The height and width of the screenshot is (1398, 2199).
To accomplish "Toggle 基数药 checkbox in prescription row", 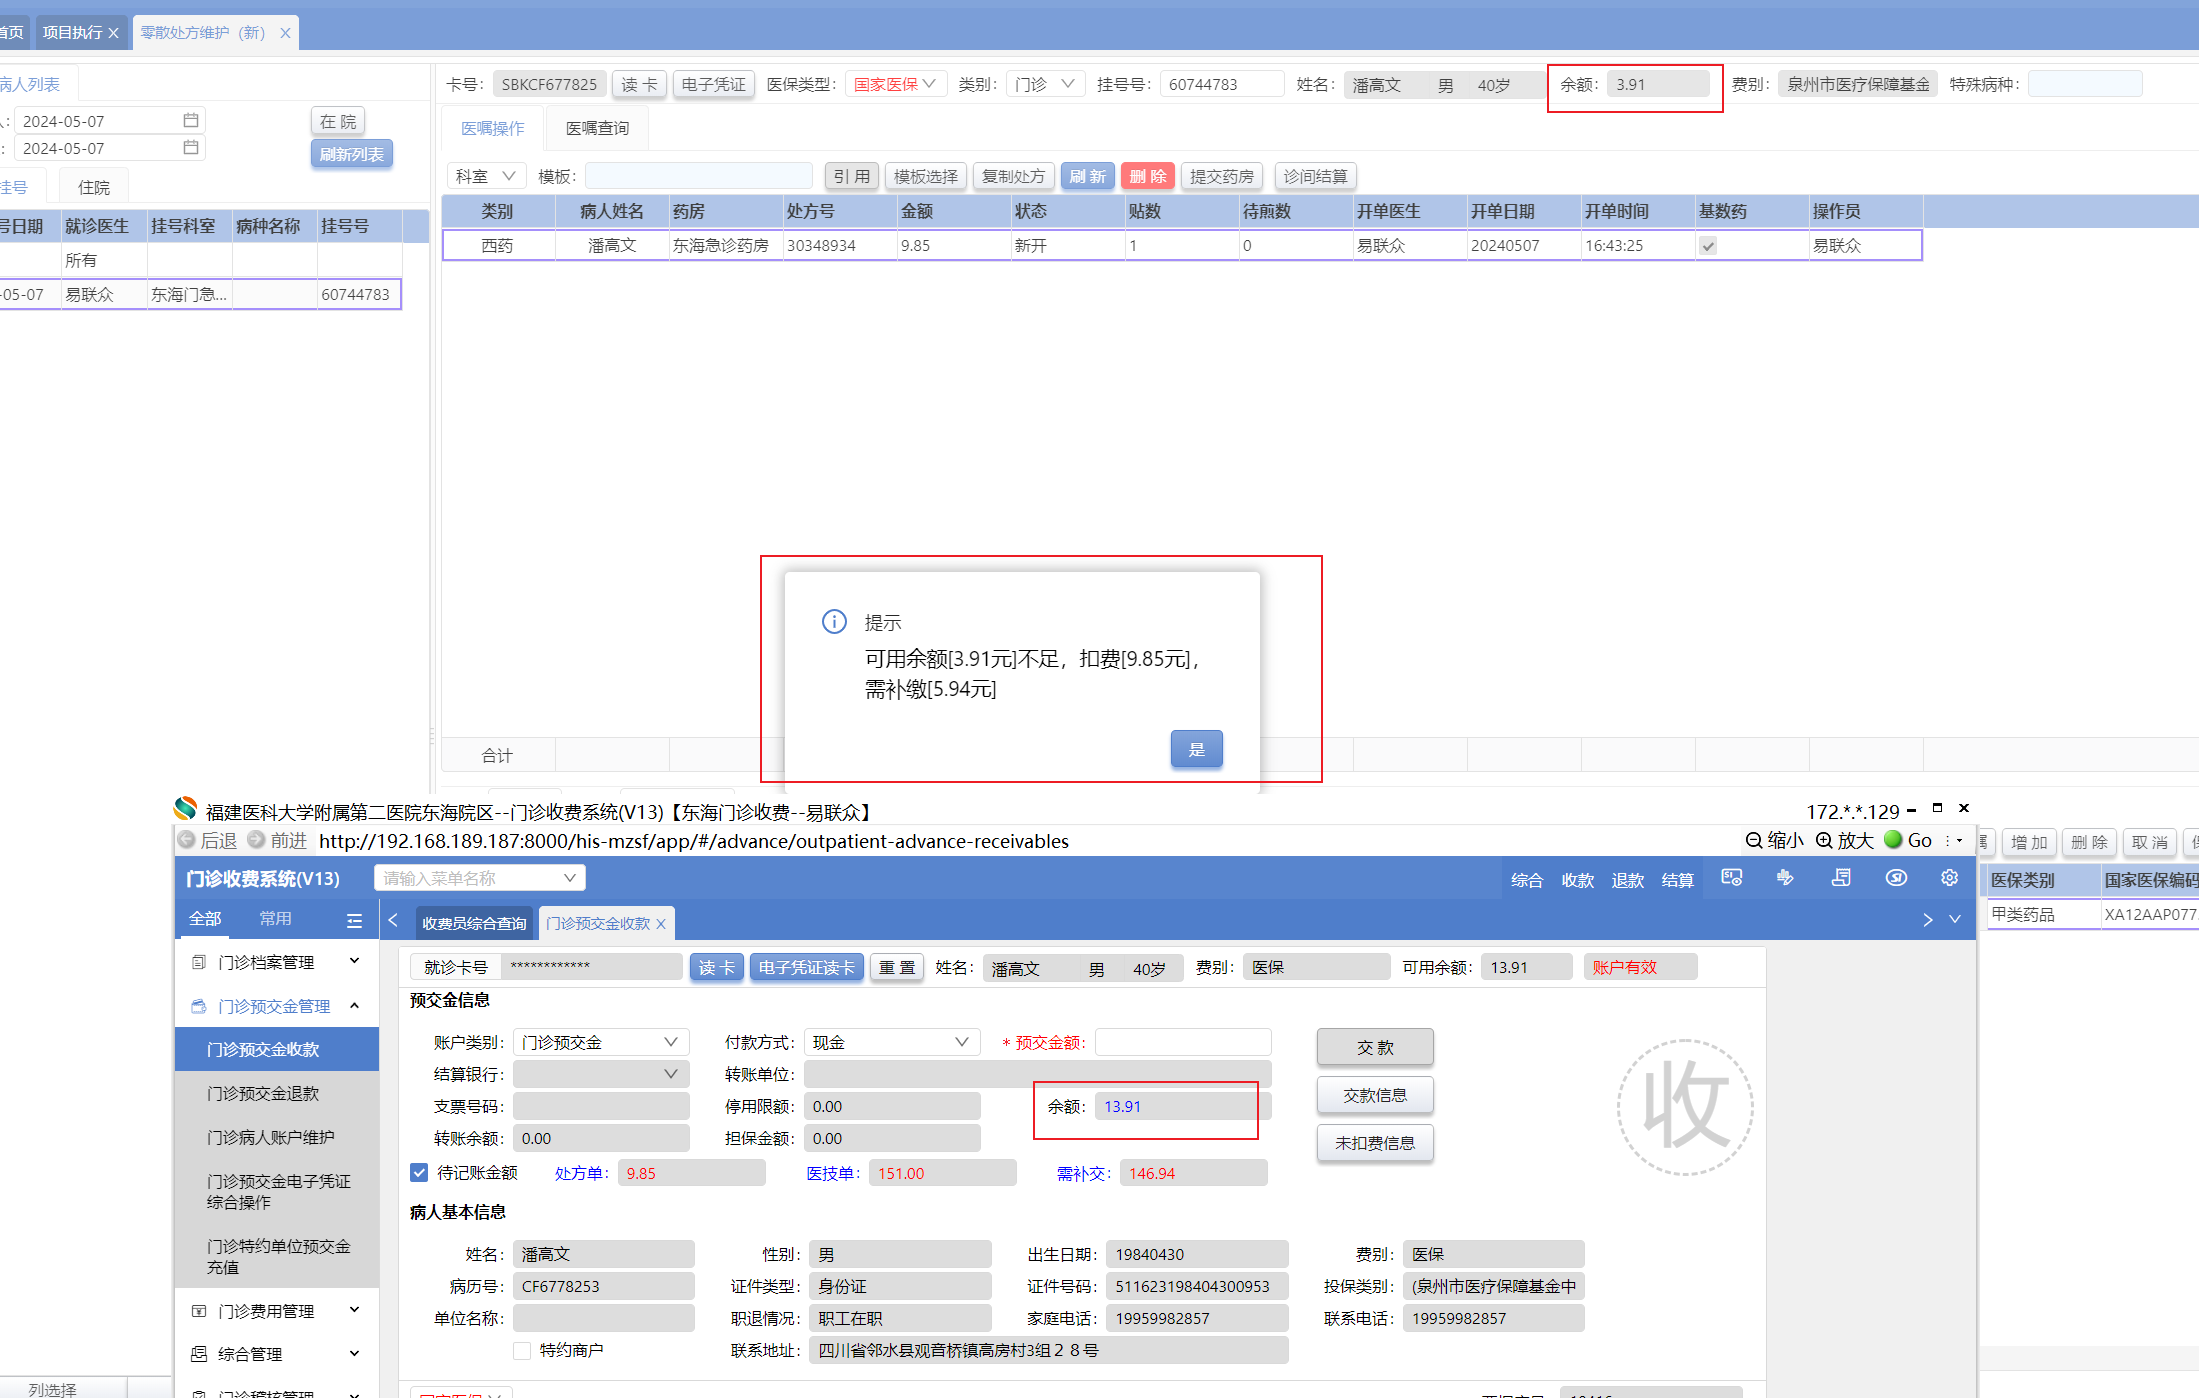I will coord(1708,246).
